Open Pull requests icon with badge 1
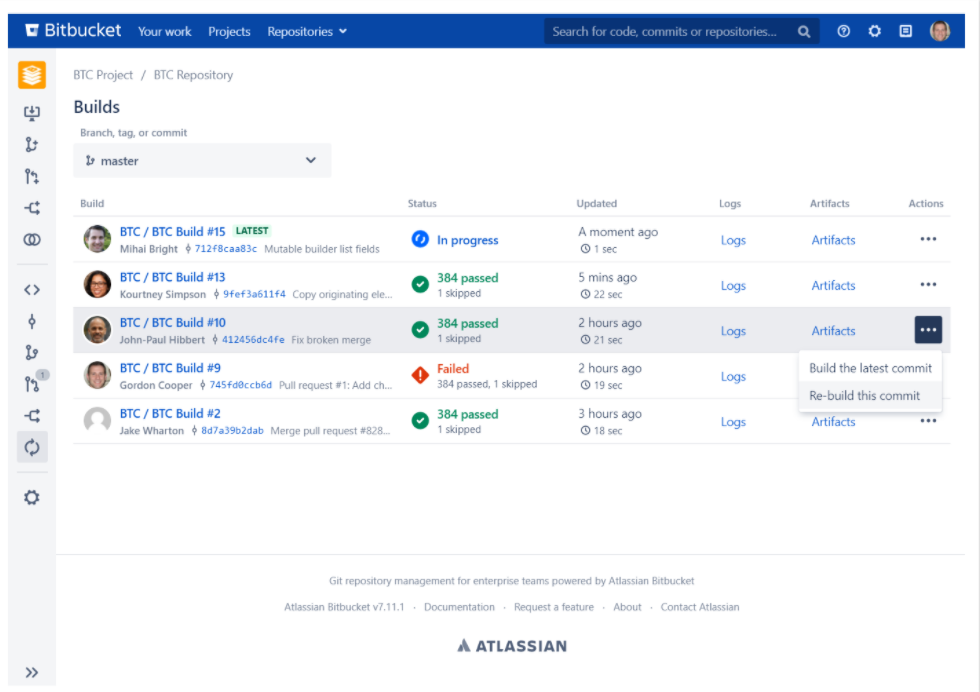This screenshot has width=980, height=692. pos(32,384)
